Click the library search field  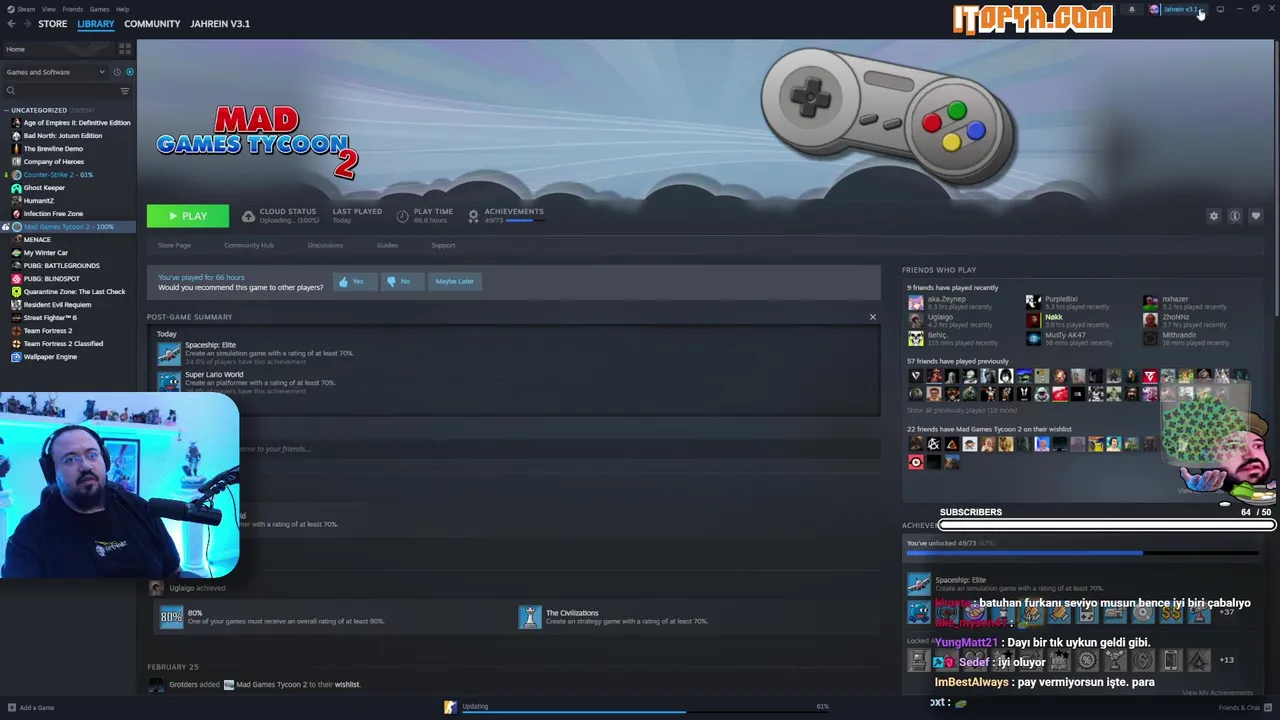[x=62, y=91]
